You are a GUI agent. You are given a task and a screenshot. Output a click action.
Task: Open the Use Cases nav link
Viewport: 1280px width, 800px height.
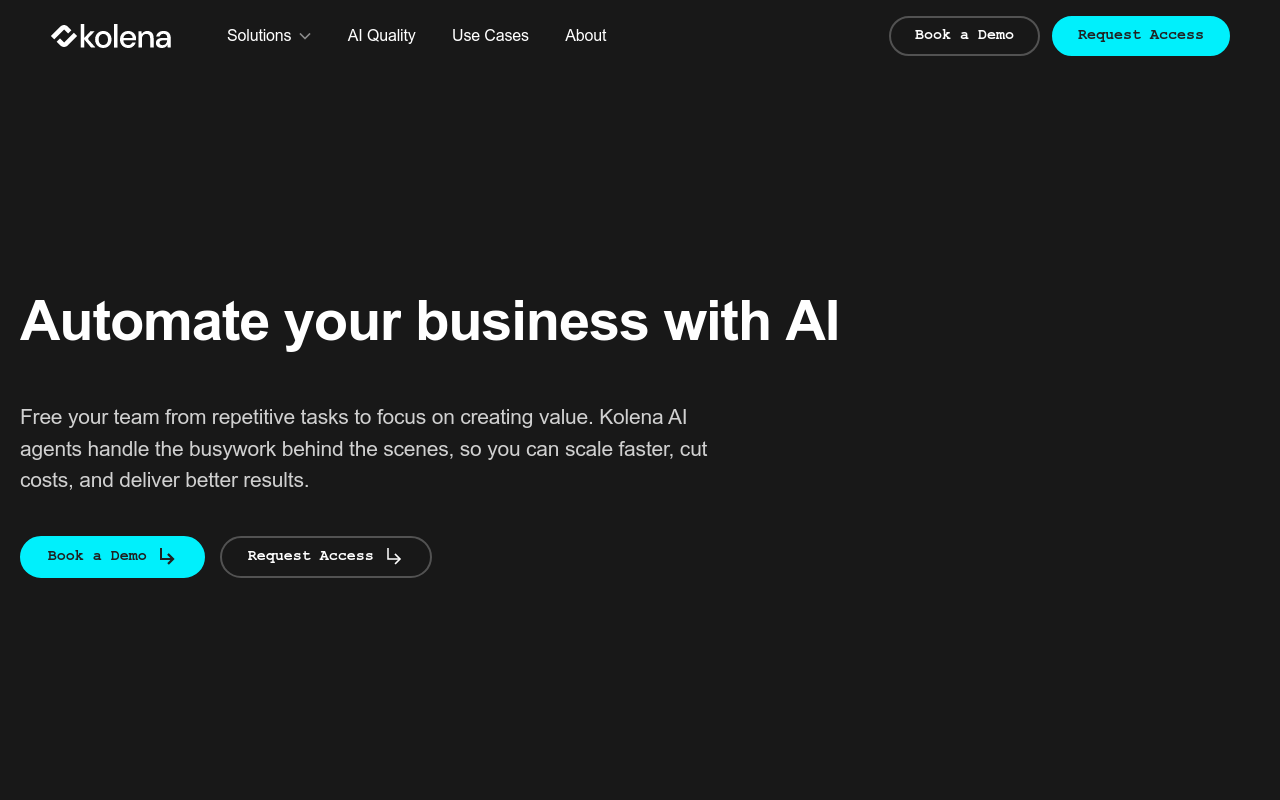[490, 36]
